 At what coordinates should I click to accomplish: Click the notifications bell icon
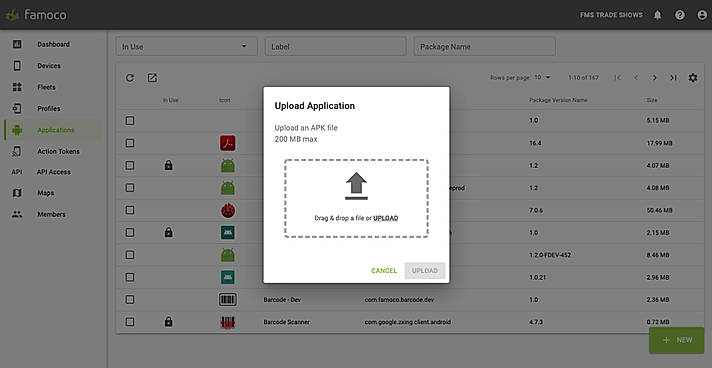(657, 15)
